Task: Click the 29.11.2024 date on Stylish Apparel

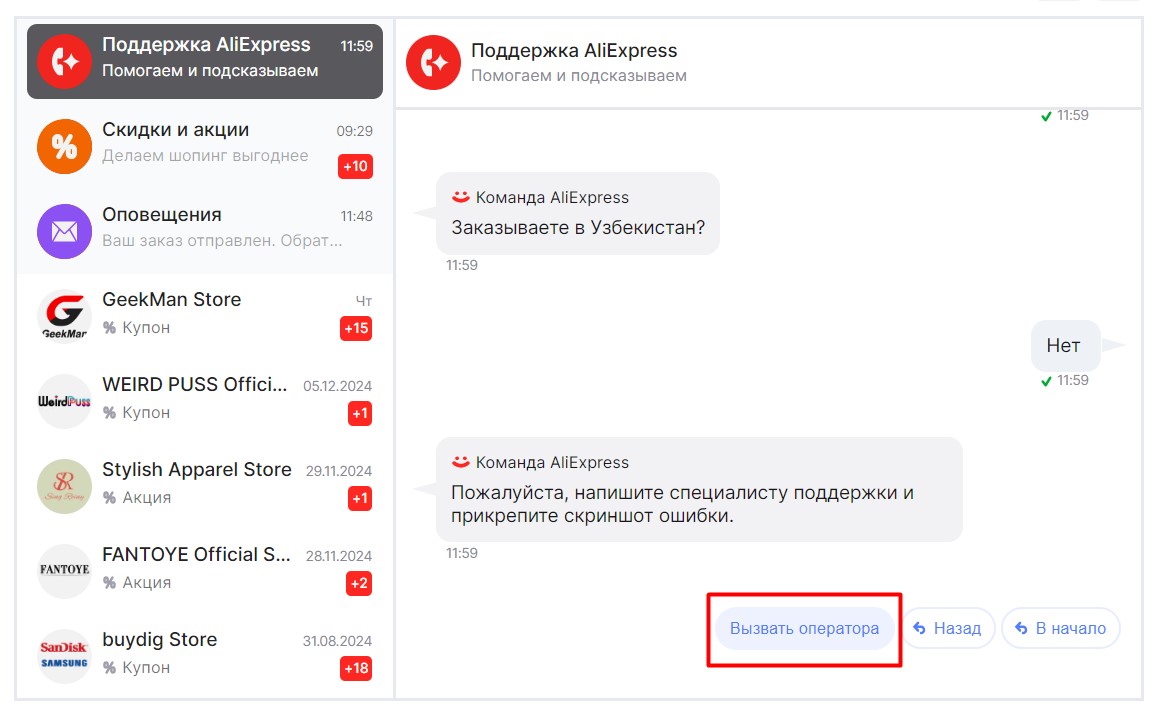Action: [339, 471]
